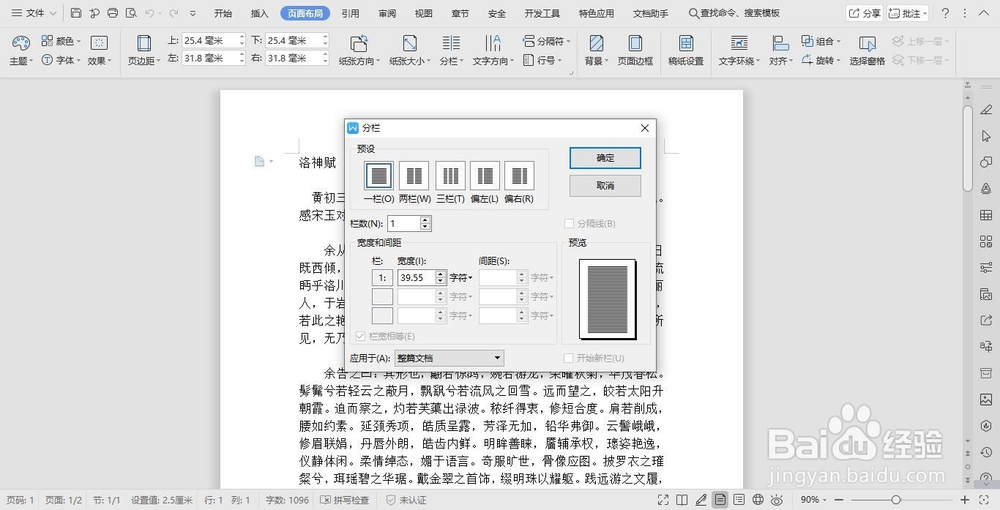1000x510 pixels.
Task: Click the right margin 右 input field
Action: pos(293,58)
